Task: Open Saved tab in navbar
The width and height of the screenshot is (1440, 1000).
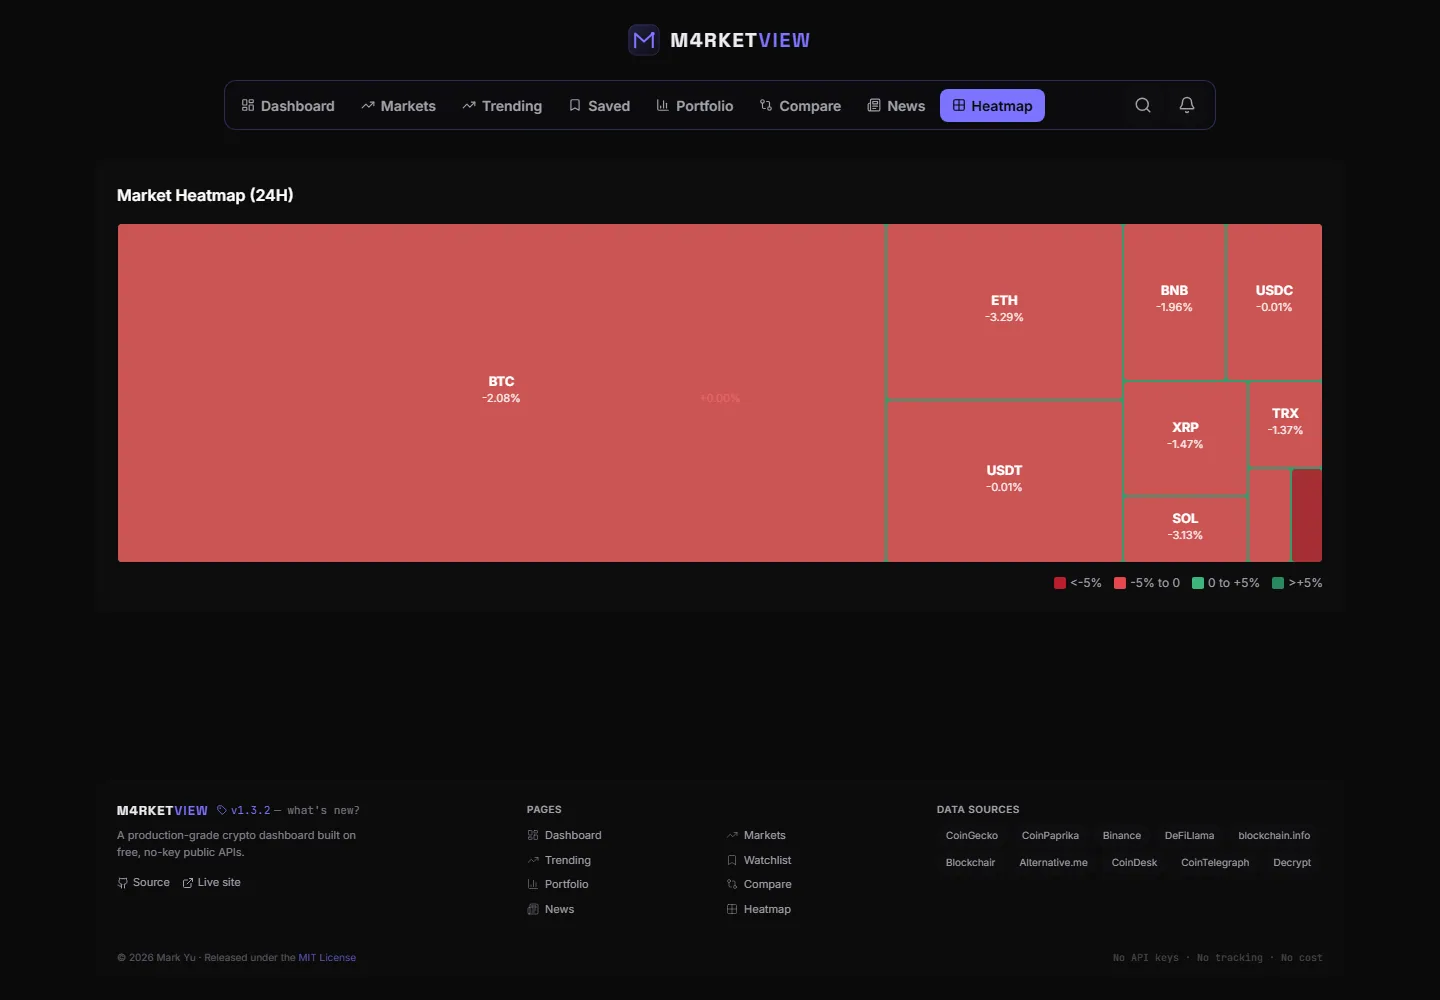Action: (599, 106)
